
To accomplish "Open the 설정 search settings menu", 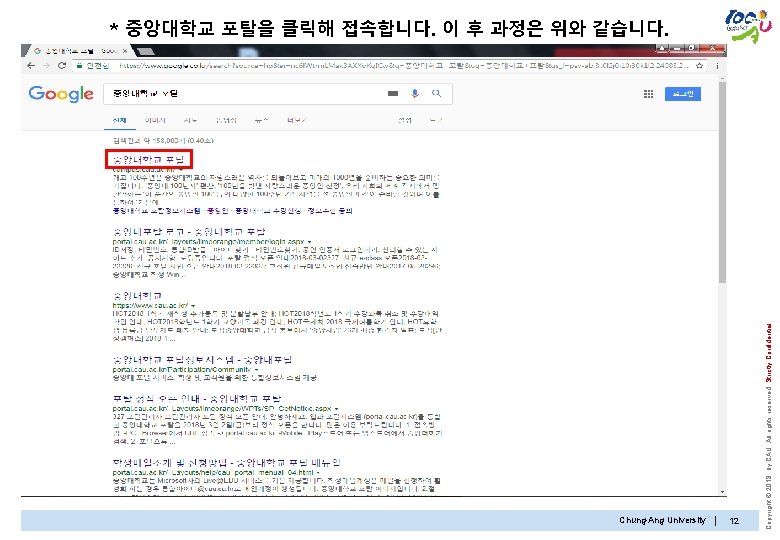I will (x=405, y=120).
